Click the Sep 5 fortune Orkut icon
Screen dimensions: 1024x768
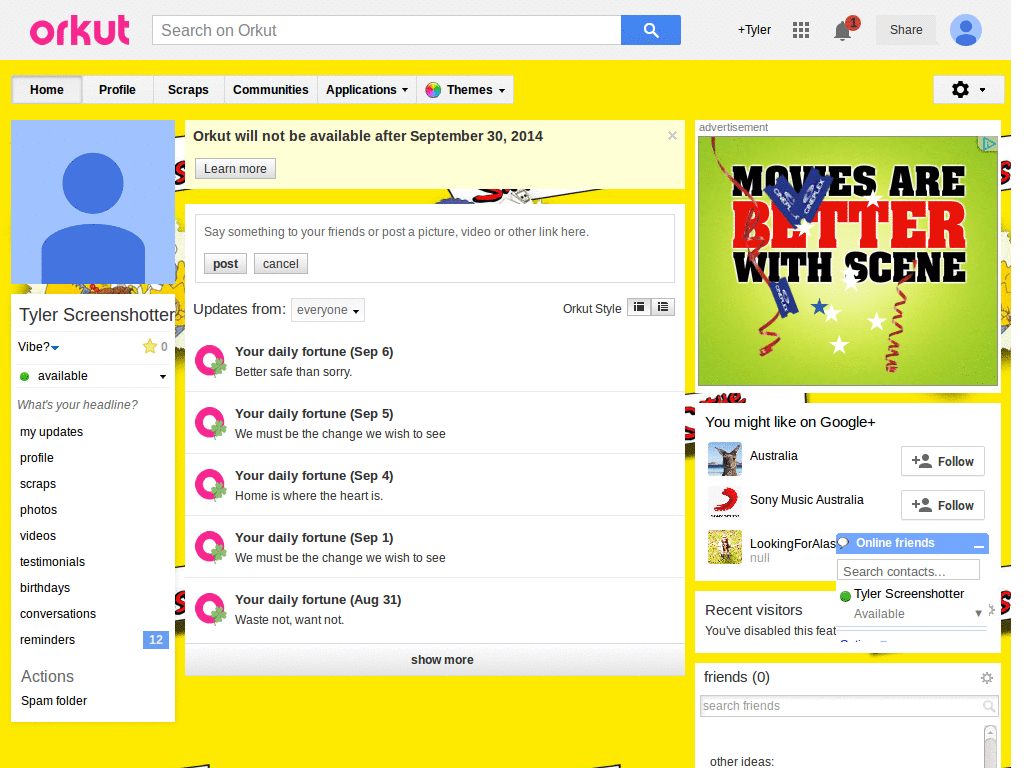coord(210,423)
